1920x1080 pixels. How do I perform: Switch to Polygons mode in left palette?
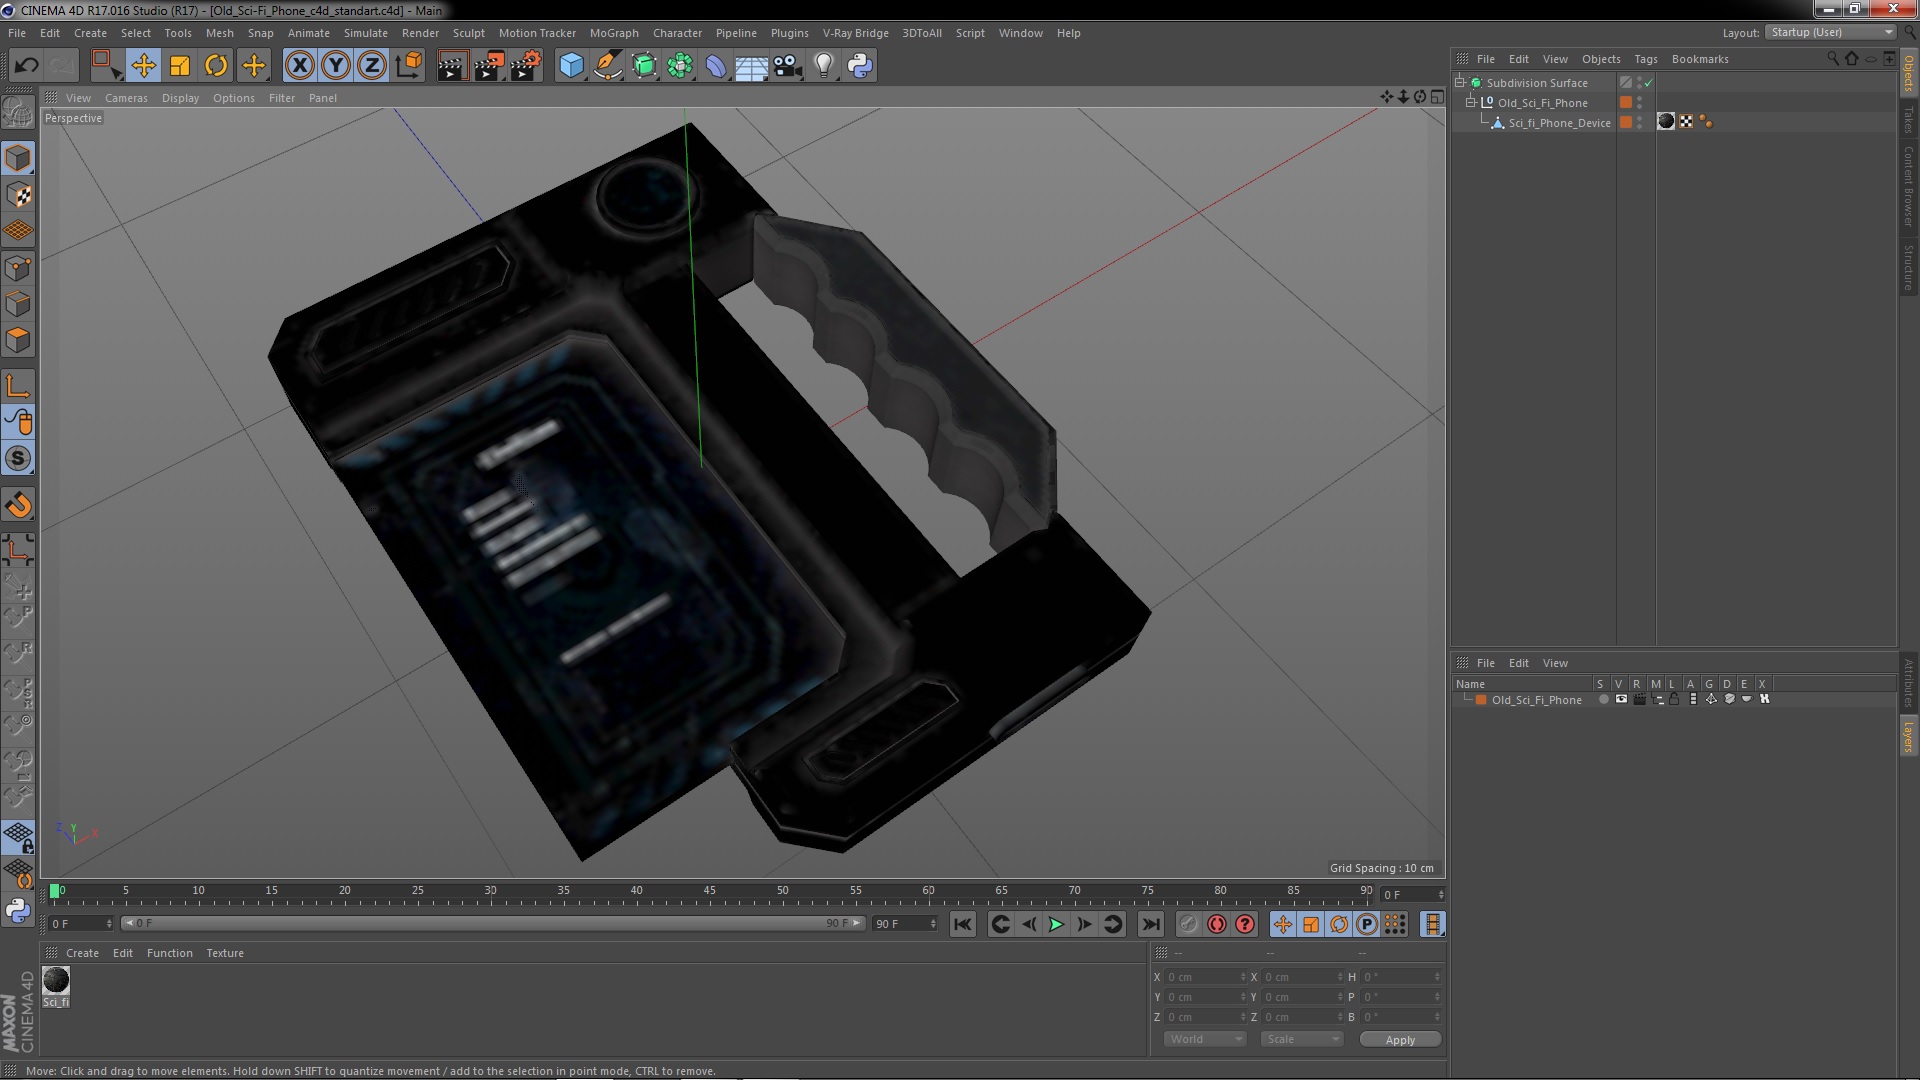pyautogui.click(x=18, y=340)
